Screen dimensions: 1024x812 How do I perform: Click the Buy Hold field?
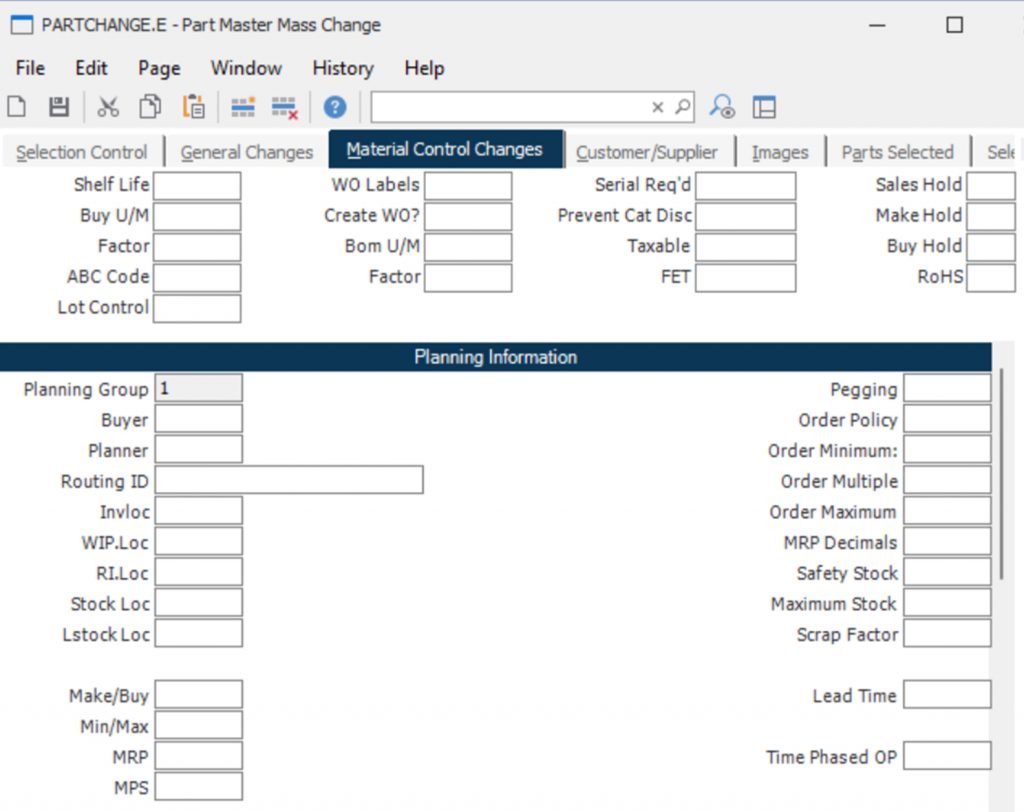tap(991, 247)
